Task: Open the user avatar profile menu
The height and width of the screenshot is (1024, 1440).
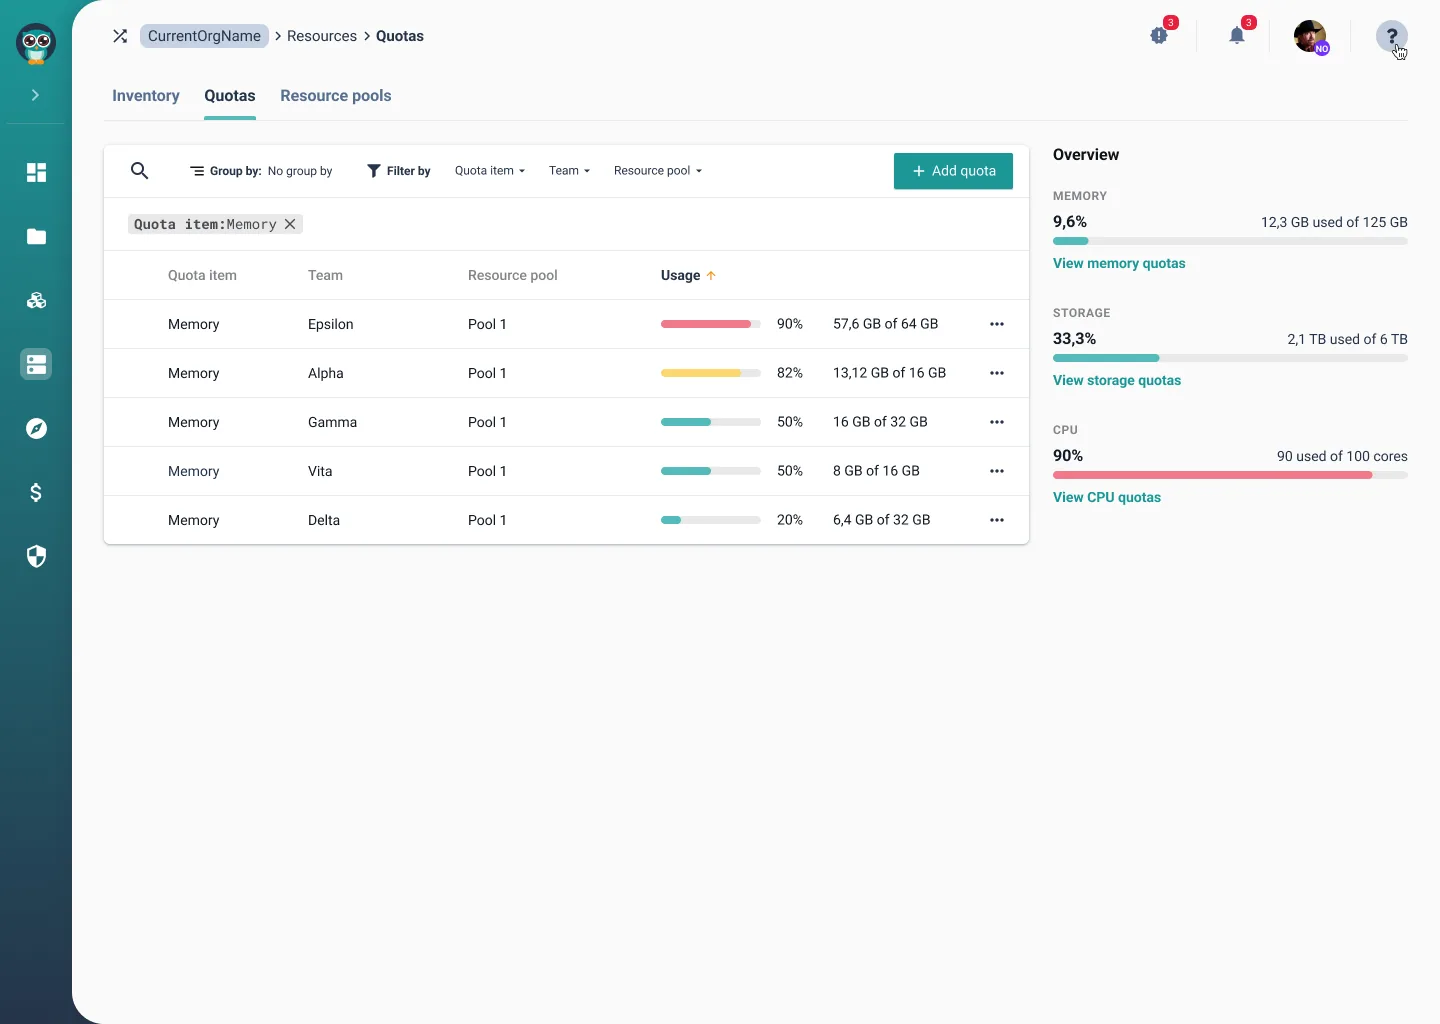Action: 1310,37
